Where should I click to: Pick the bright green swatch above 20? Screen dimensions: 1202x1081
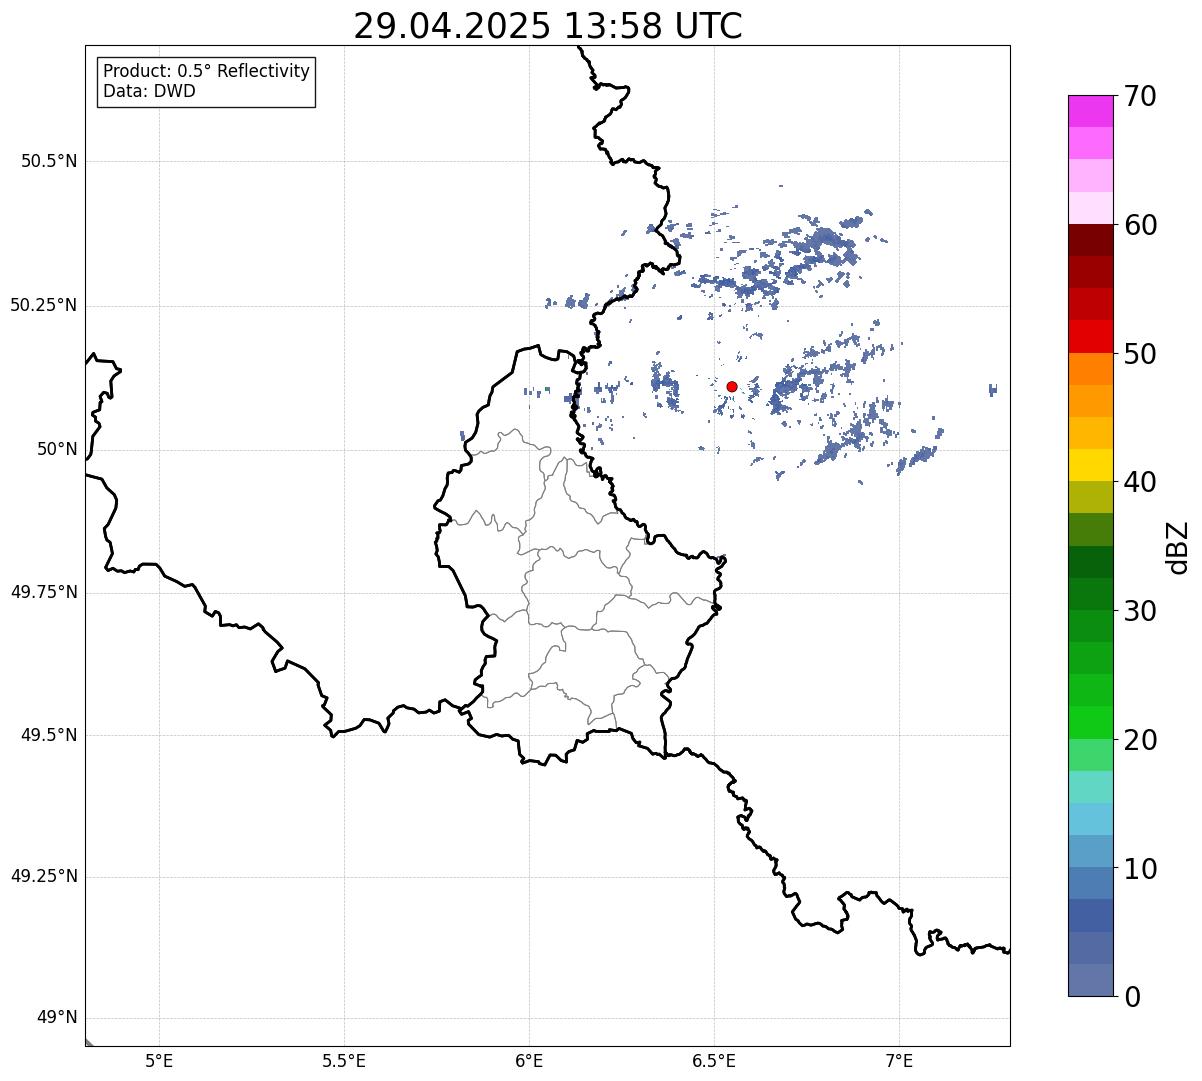pos(1091,723)
